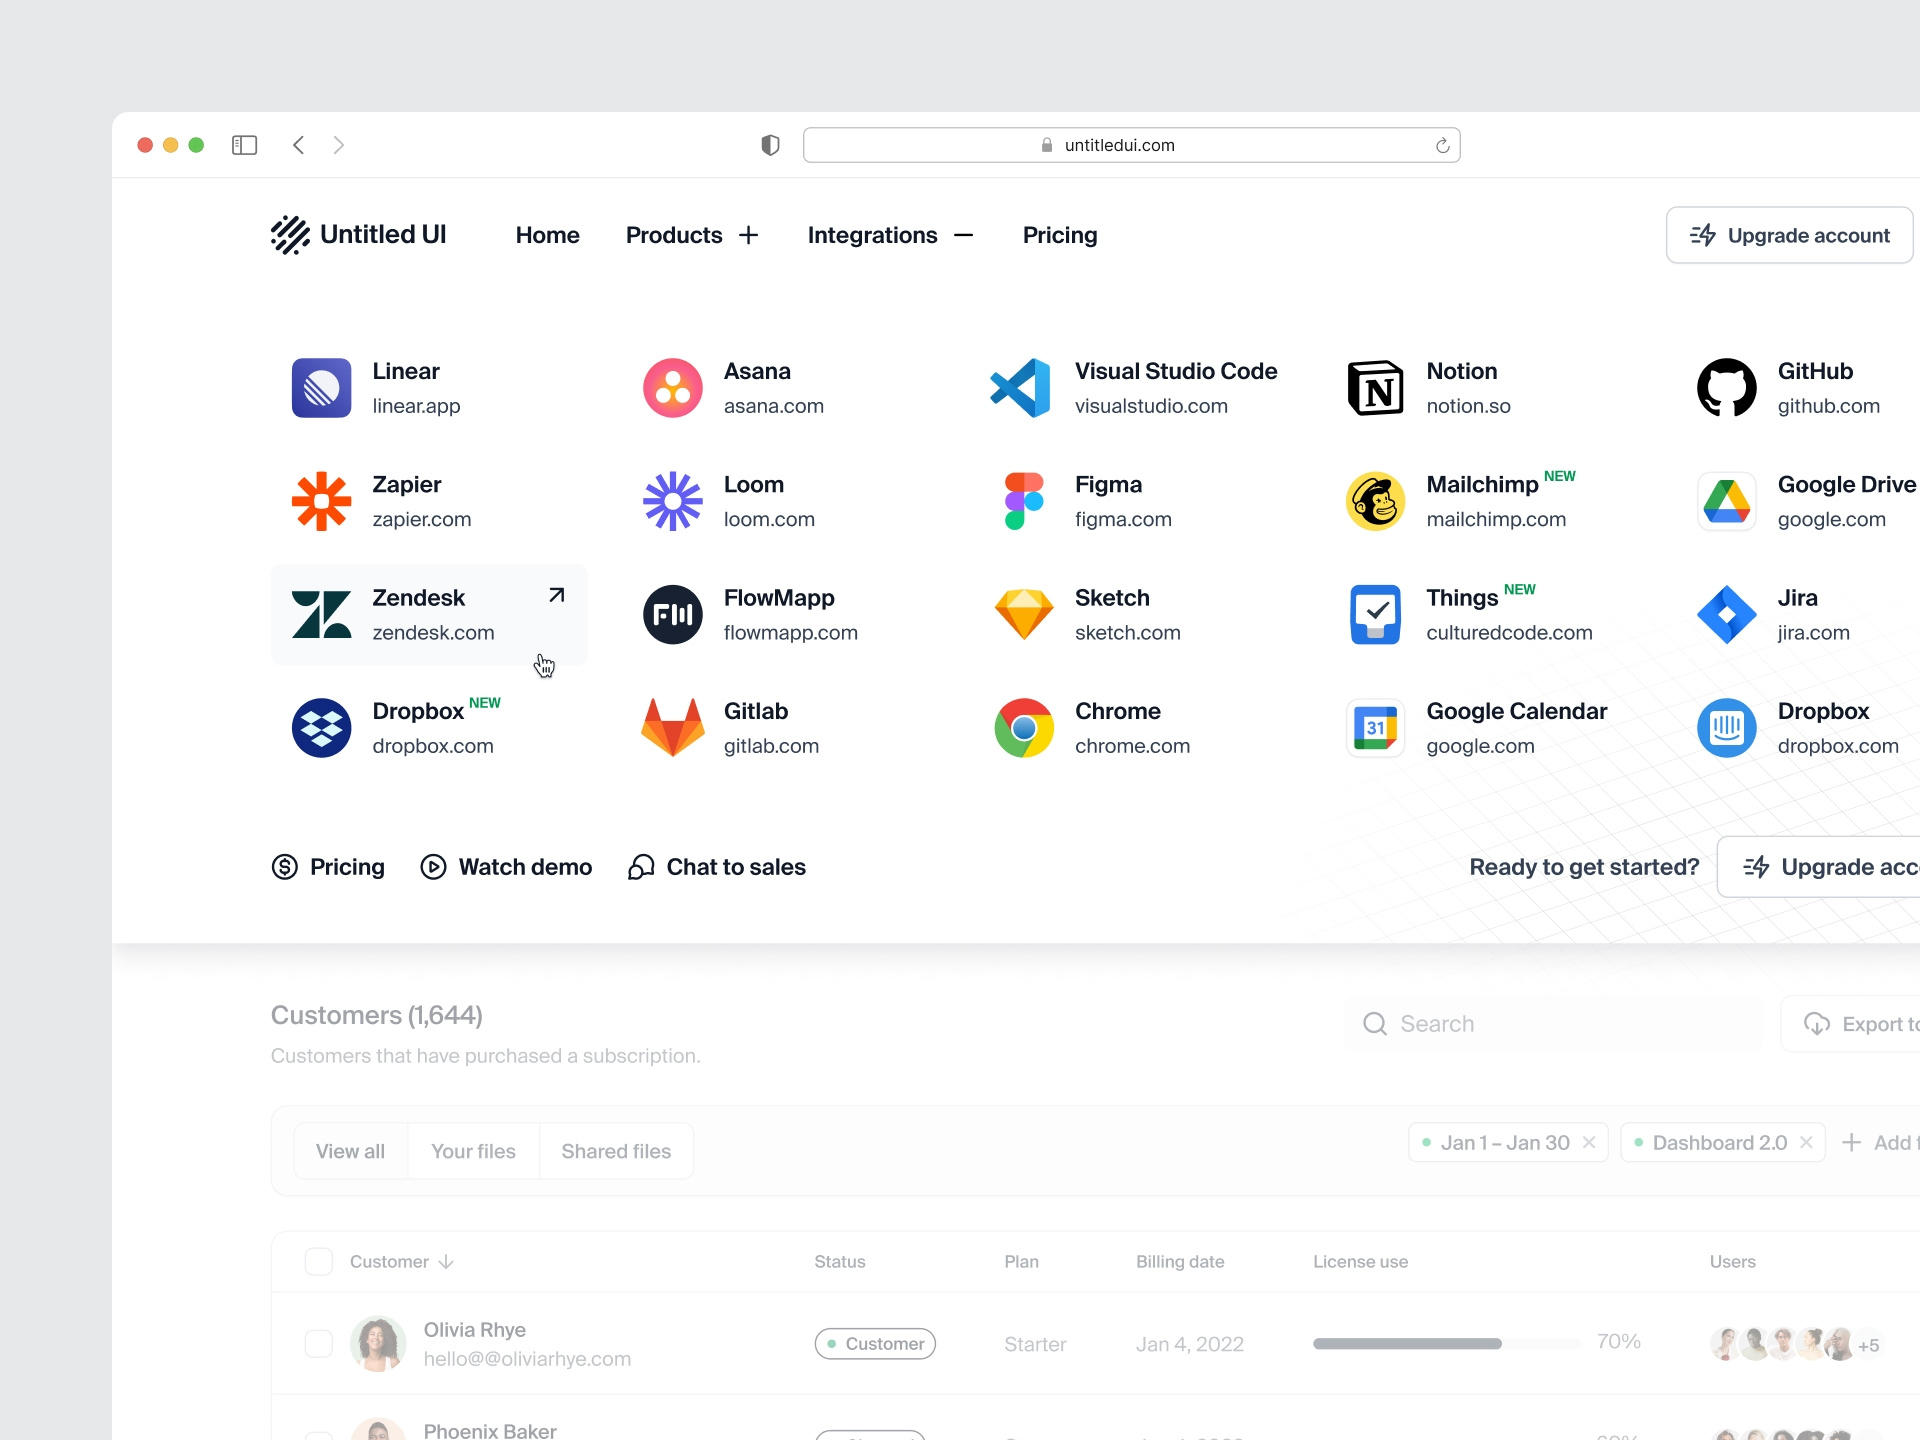The image size is (1920, 1440).
Task: Click the search magnifier in Customers section
Action: tap(1375, 1023)
